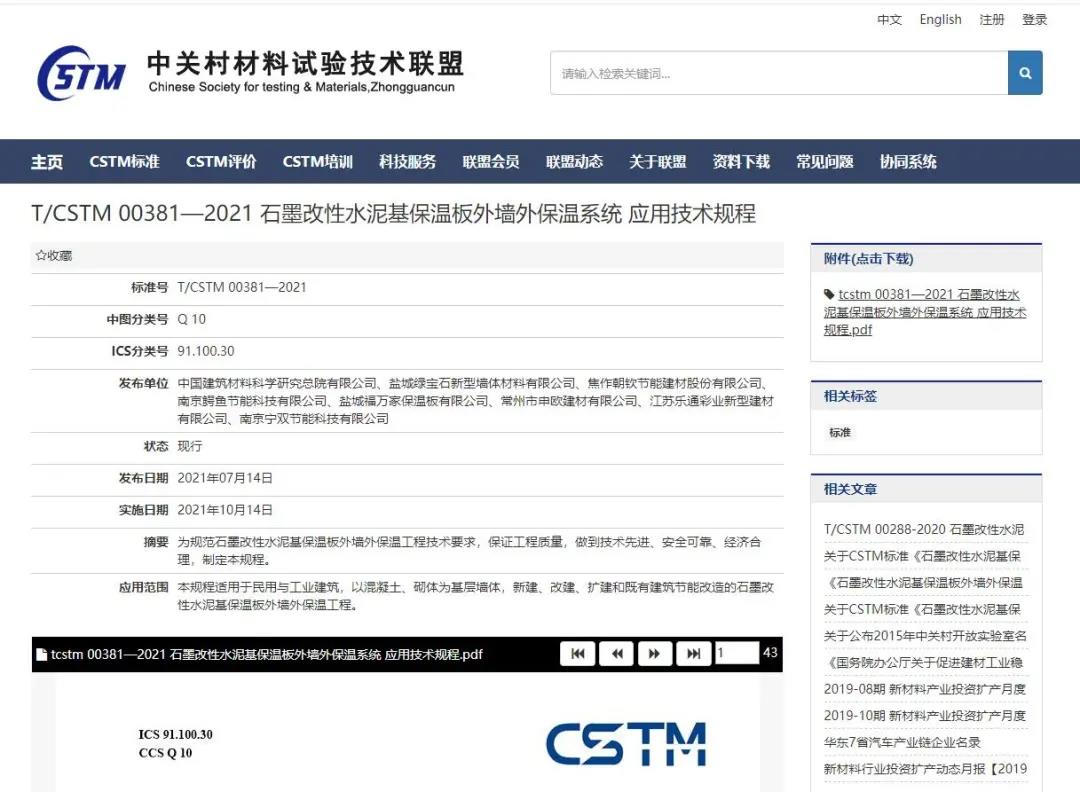
Task: Go to previous page in PDF viewer
Action: click(x=616, y=654)
